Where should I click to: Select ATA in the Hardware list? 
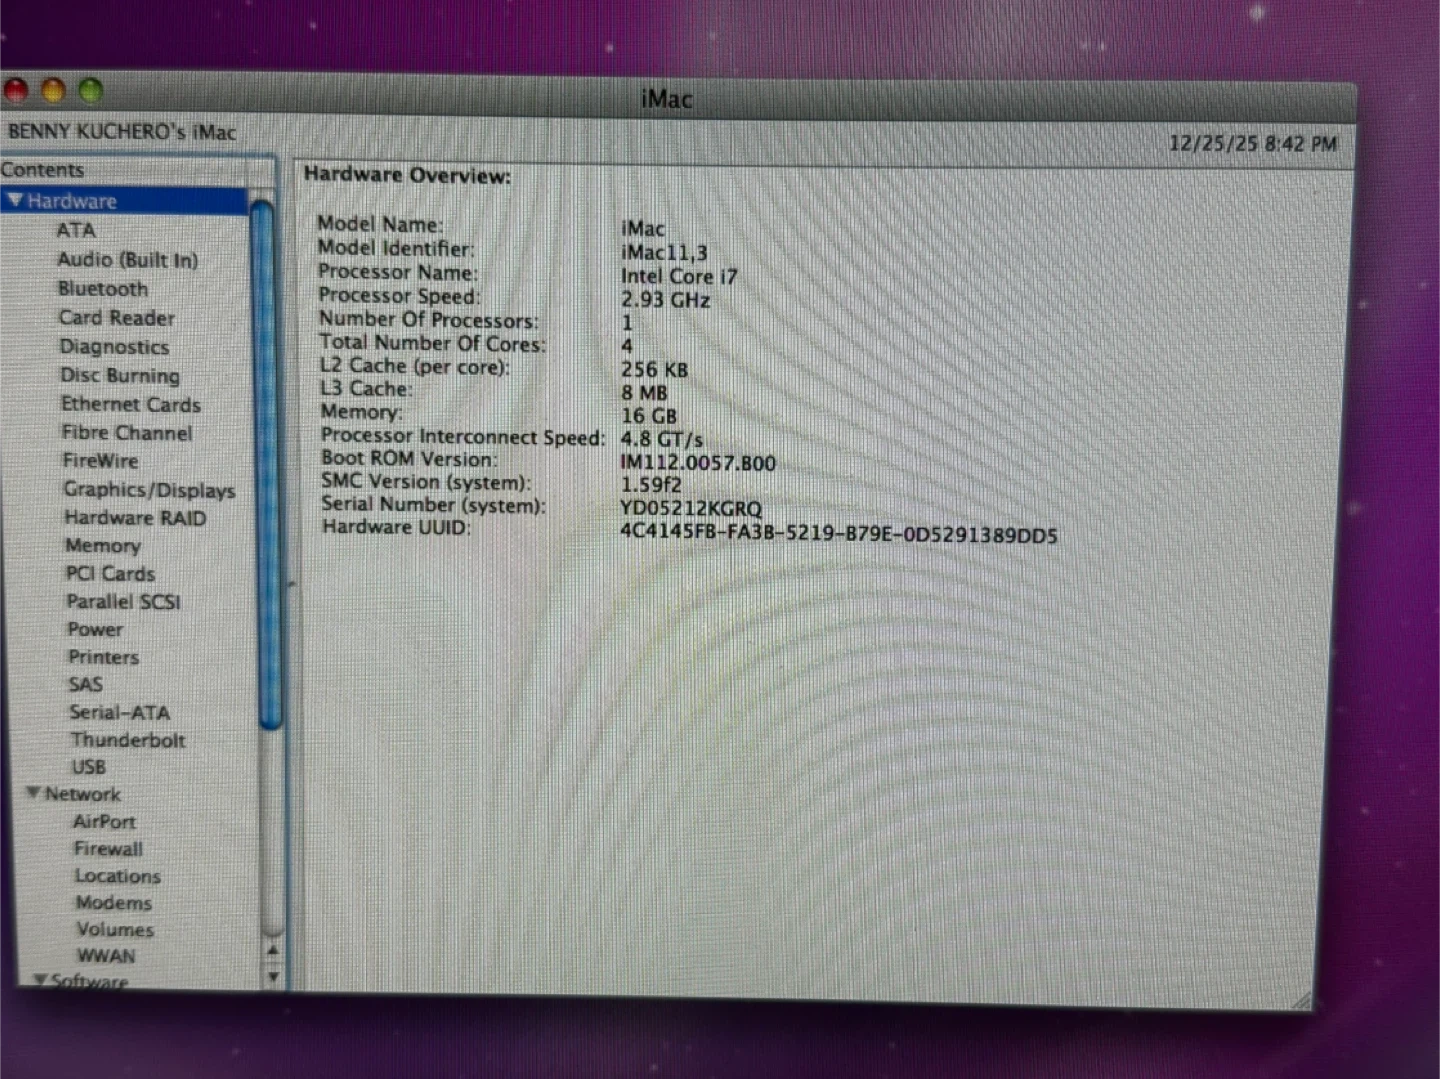[x=76, y=230]
